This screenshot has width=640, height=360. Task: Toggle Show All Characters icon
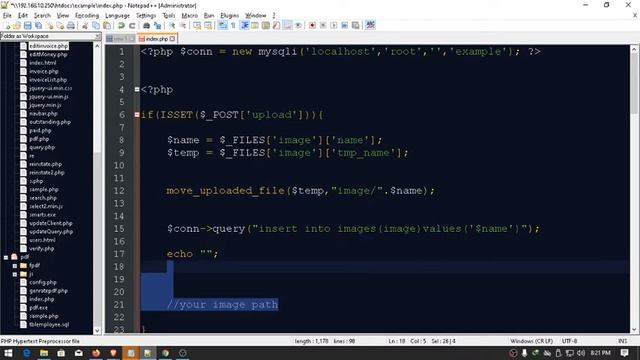coord(233,25)
